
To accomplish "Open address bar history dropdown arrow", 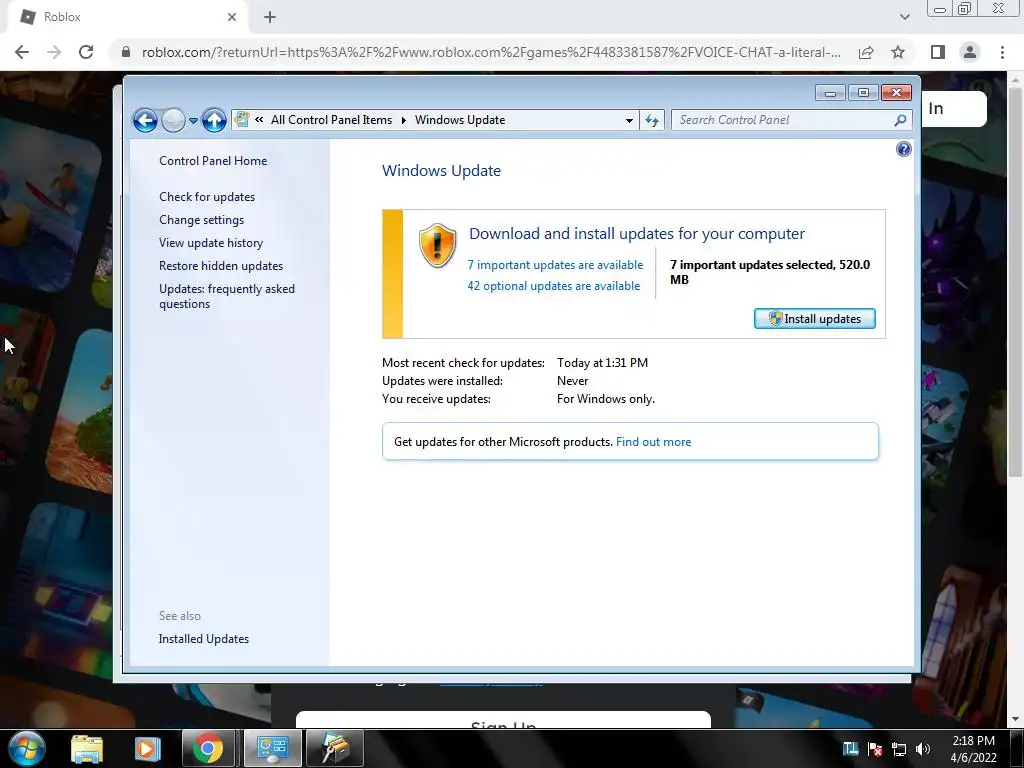I will 629,120.
